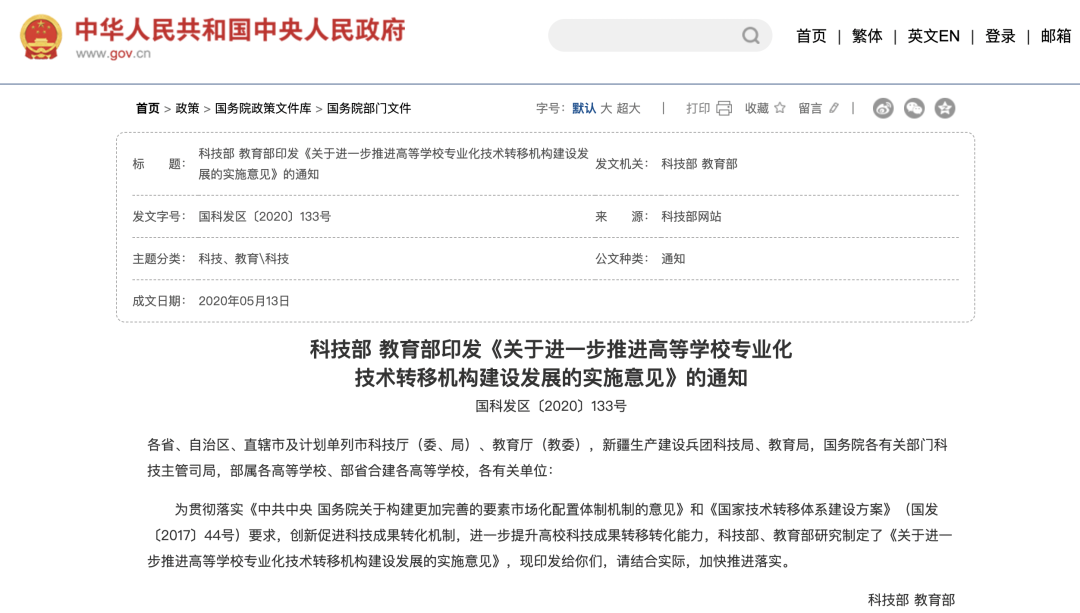Go to 政策 in breadcrumb
Screen dimensions: 1080x613
187,108
